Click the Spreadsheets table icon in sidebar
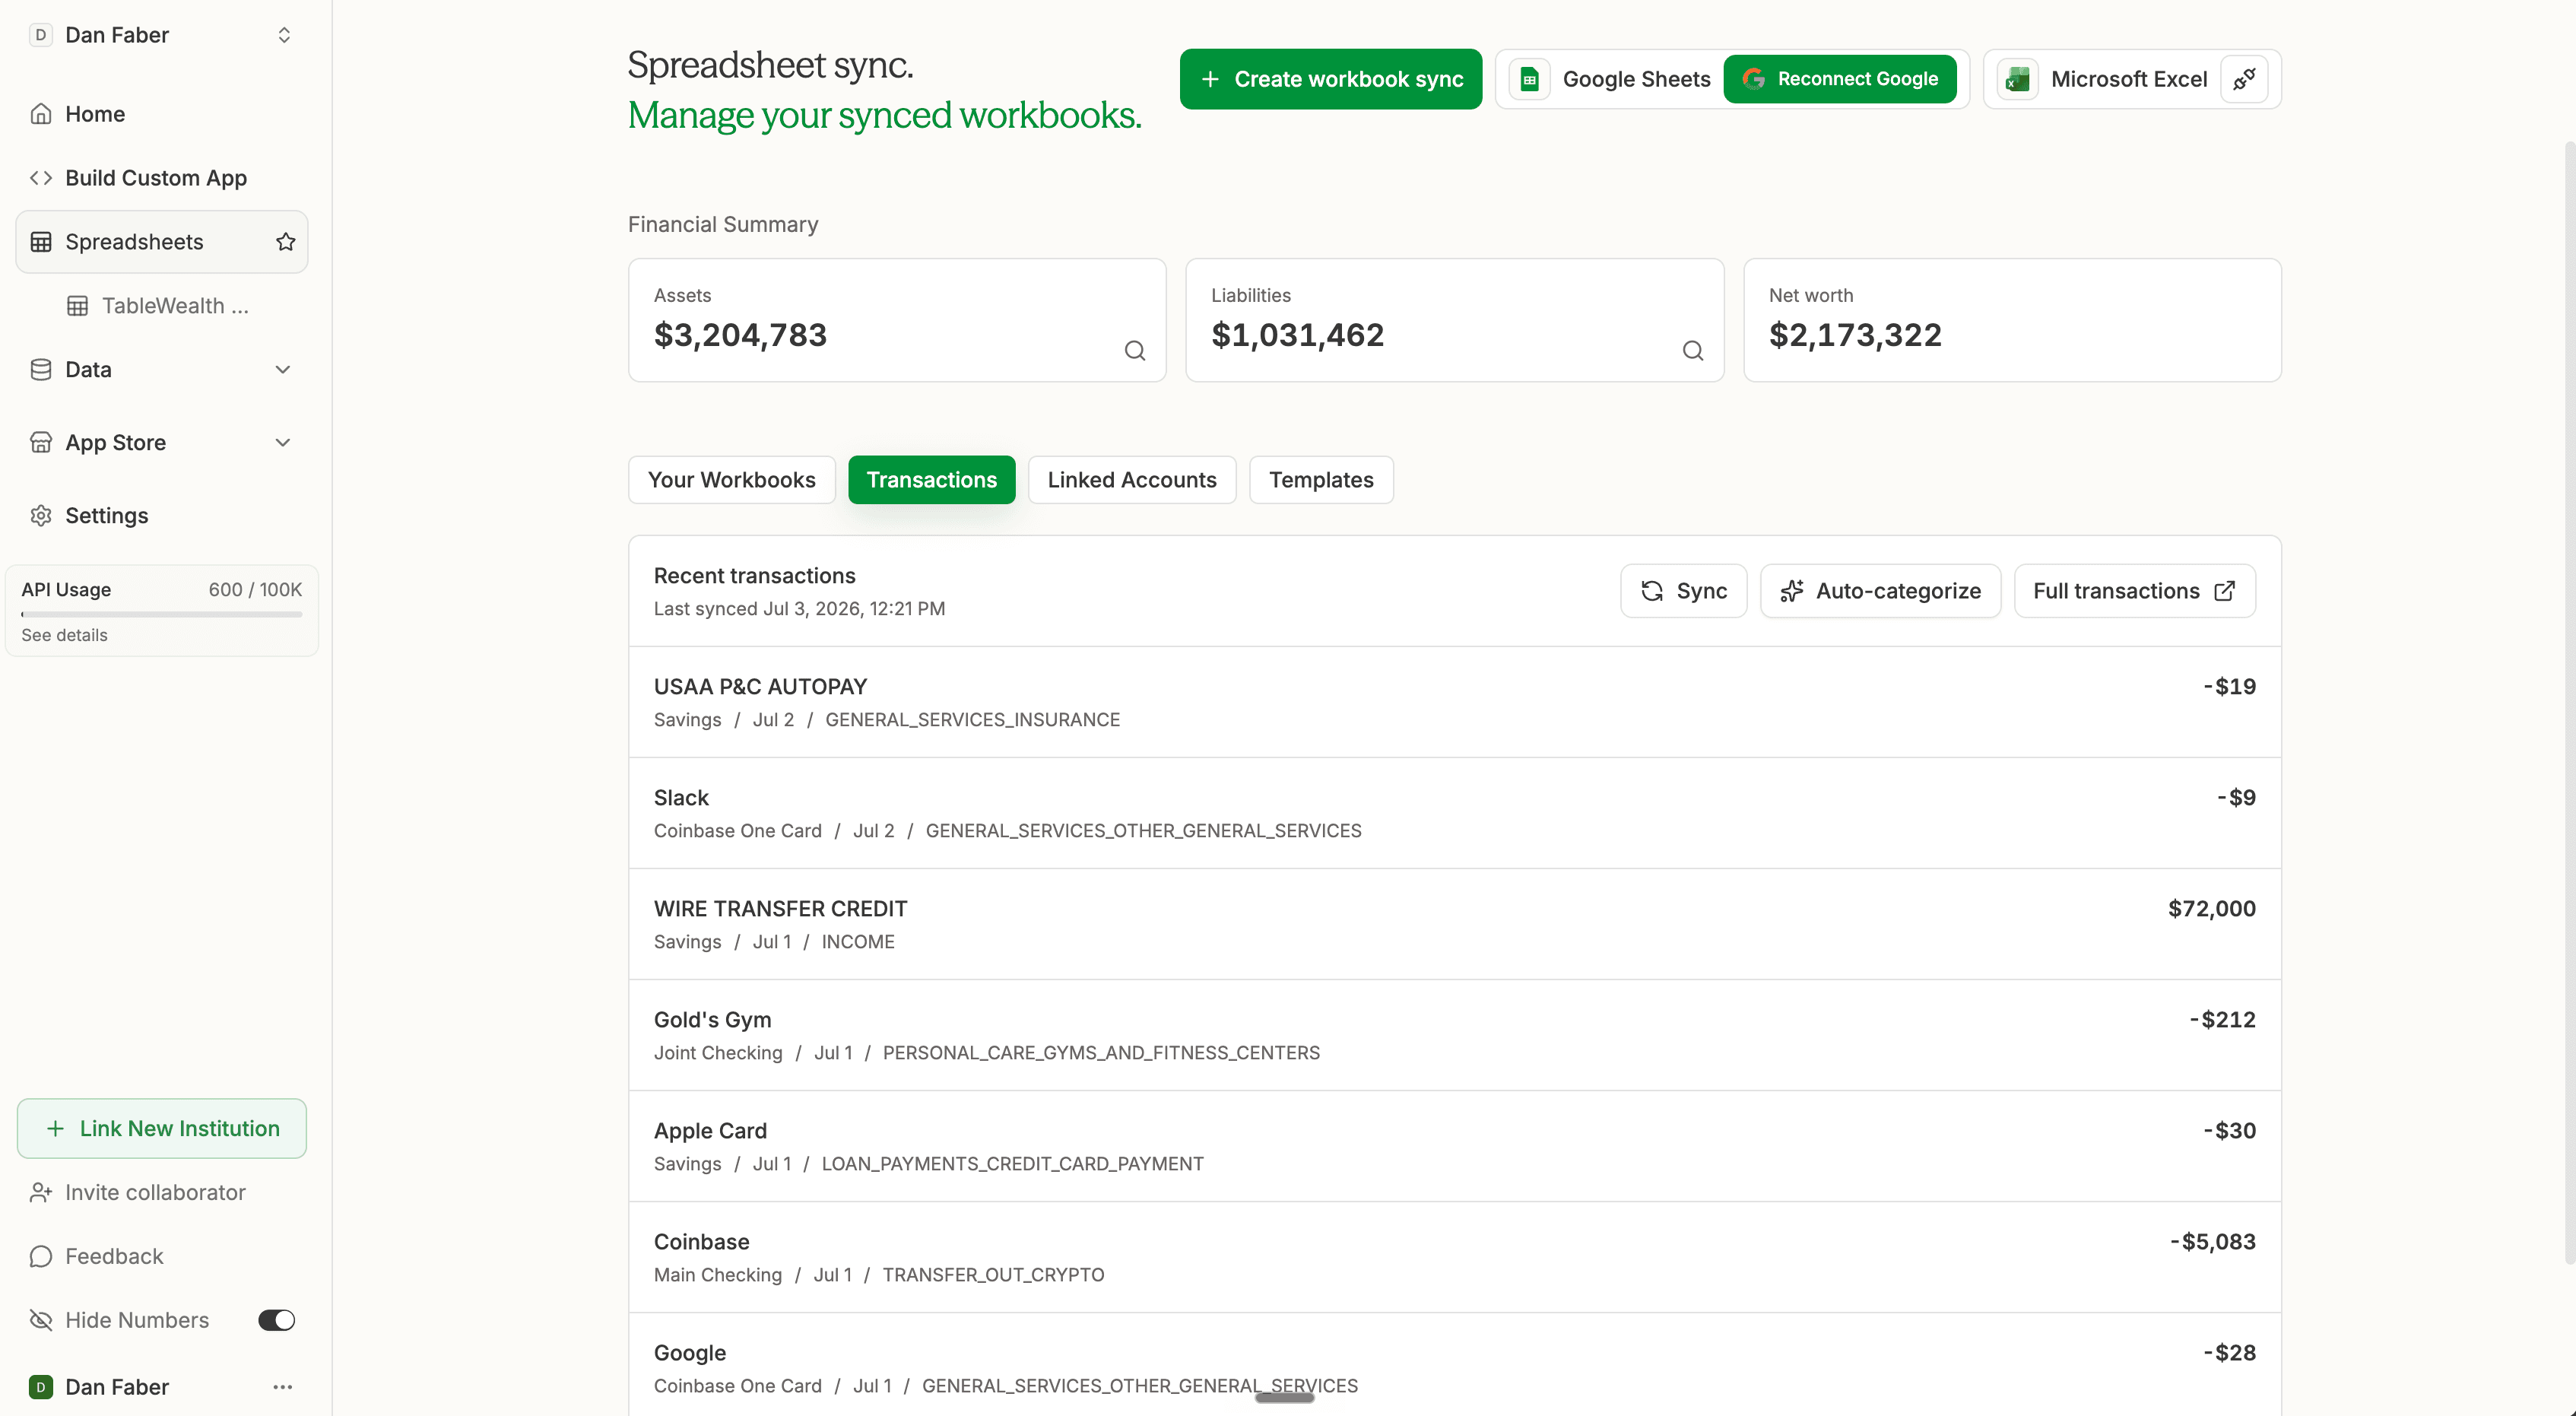 pos(41,242)
